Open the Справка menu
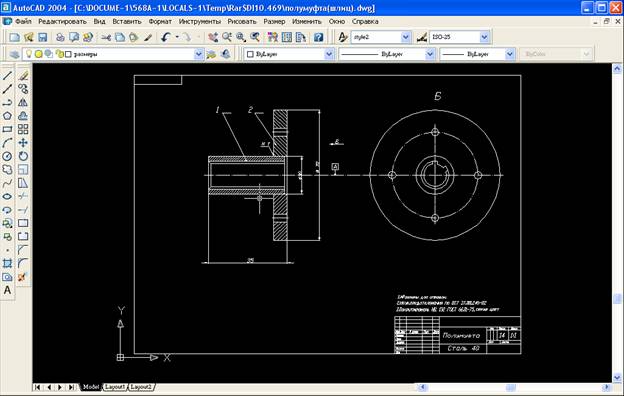624x396 pixels. tap(365, 21)
